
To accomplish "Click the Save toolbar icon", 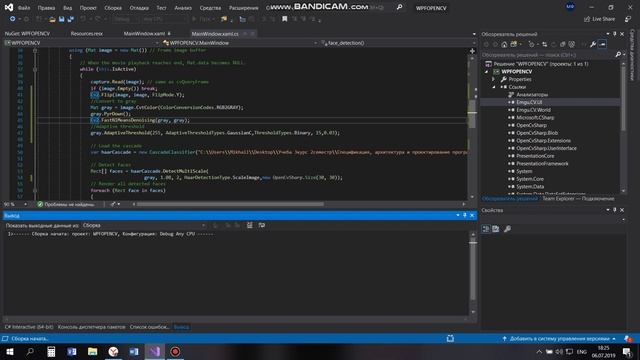I will pyautogui.click(x=62, y=19).
